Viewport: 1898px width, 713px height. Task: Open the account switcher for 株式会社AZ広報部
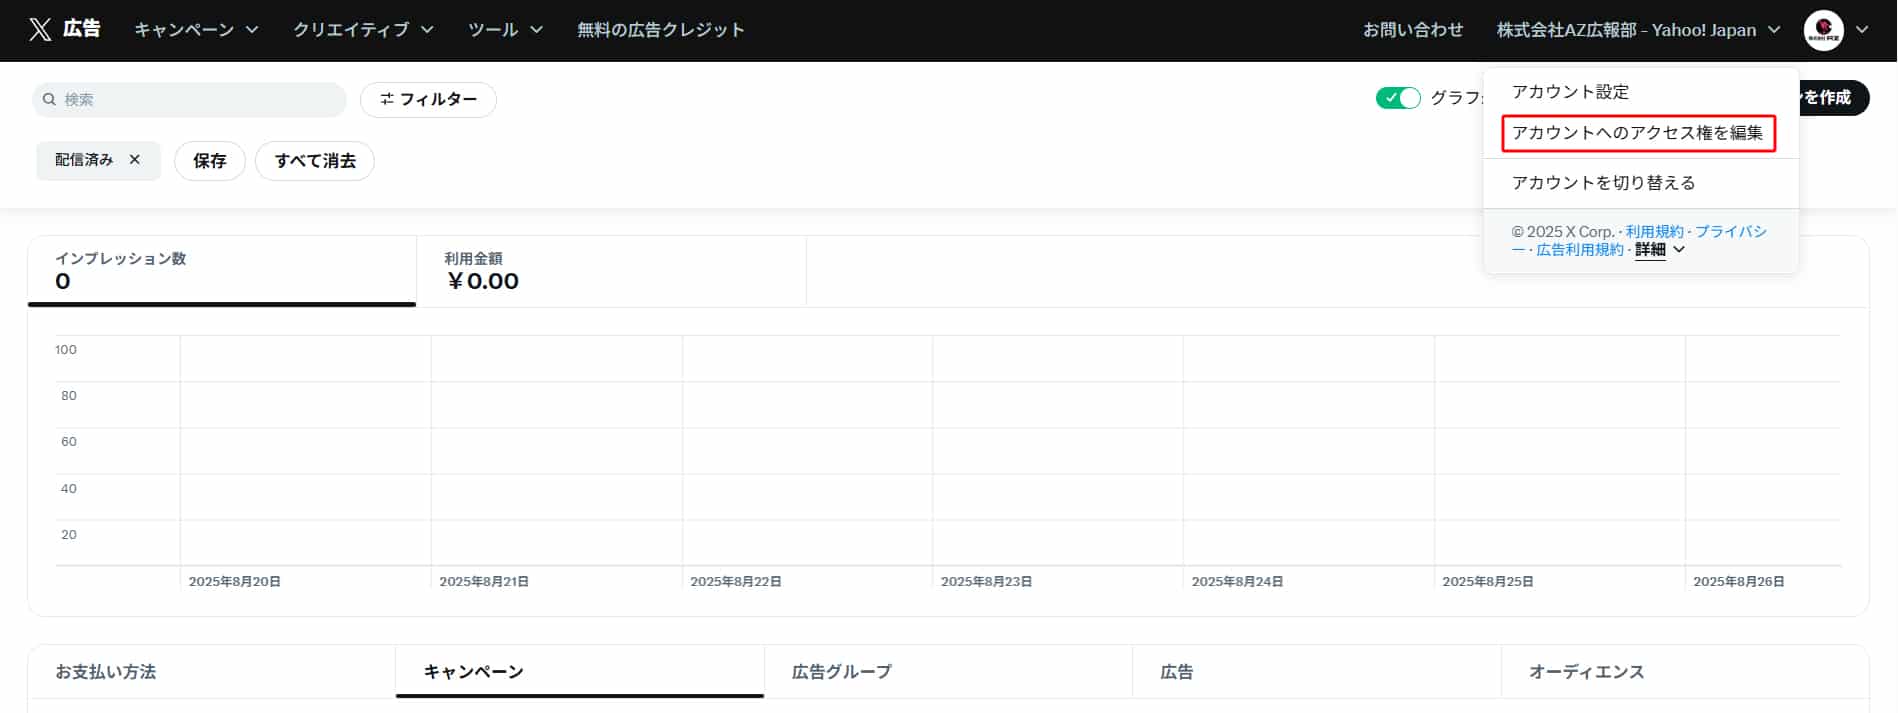(x=1637, y=30)
